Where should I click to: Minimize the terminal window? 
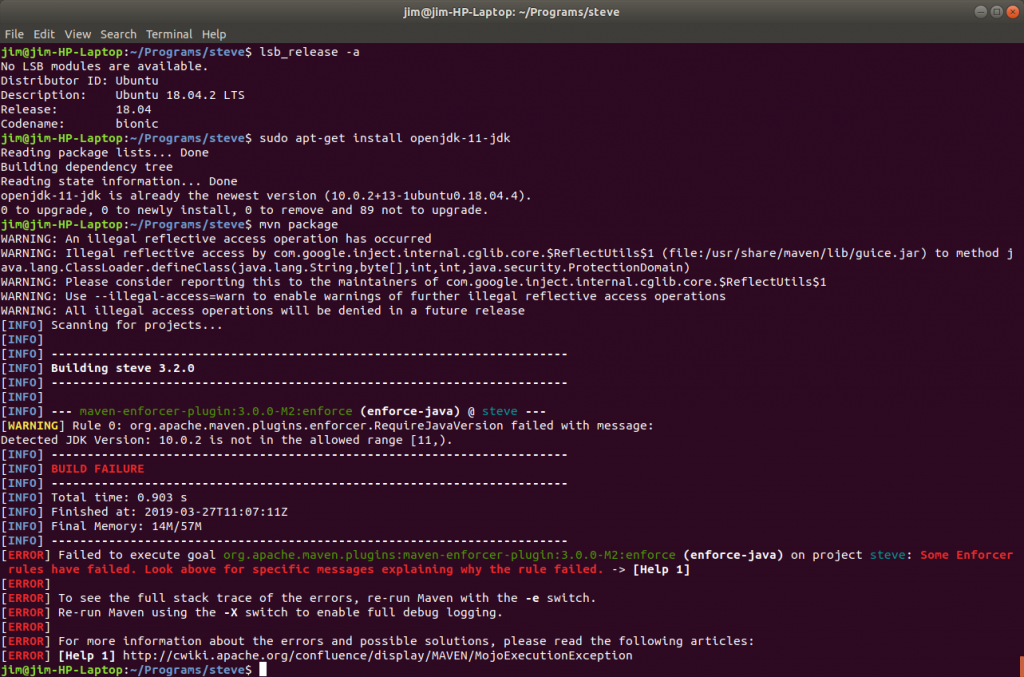point(980,12)
